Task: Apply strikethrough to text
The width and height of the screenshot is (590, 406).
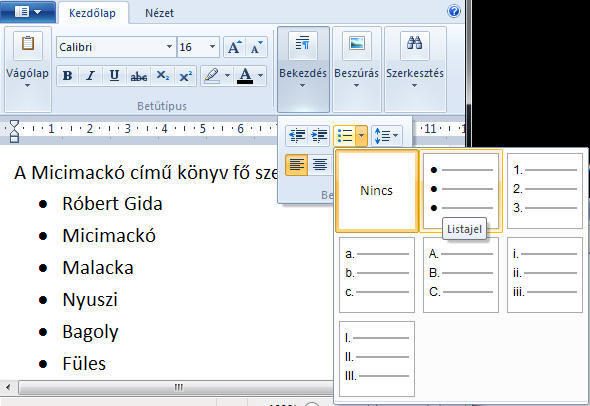Action: (138, 76)
